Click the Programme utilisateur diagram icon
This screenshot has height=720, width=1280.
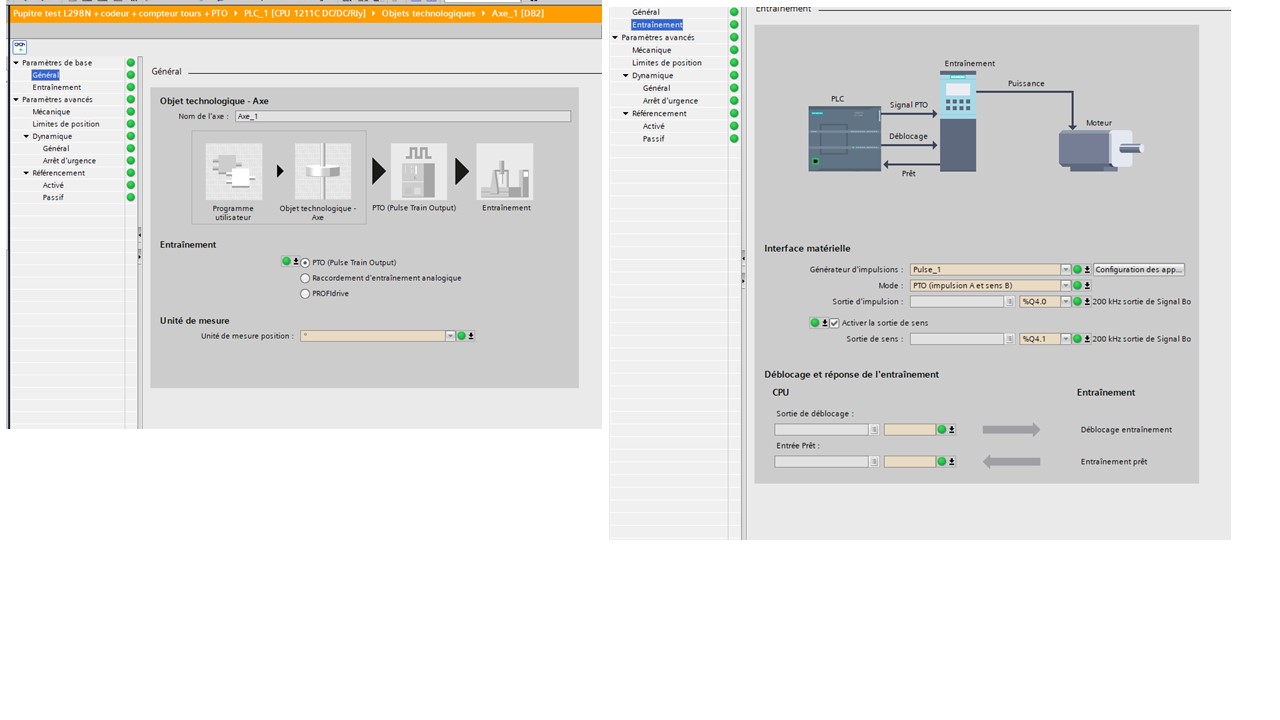233,172
